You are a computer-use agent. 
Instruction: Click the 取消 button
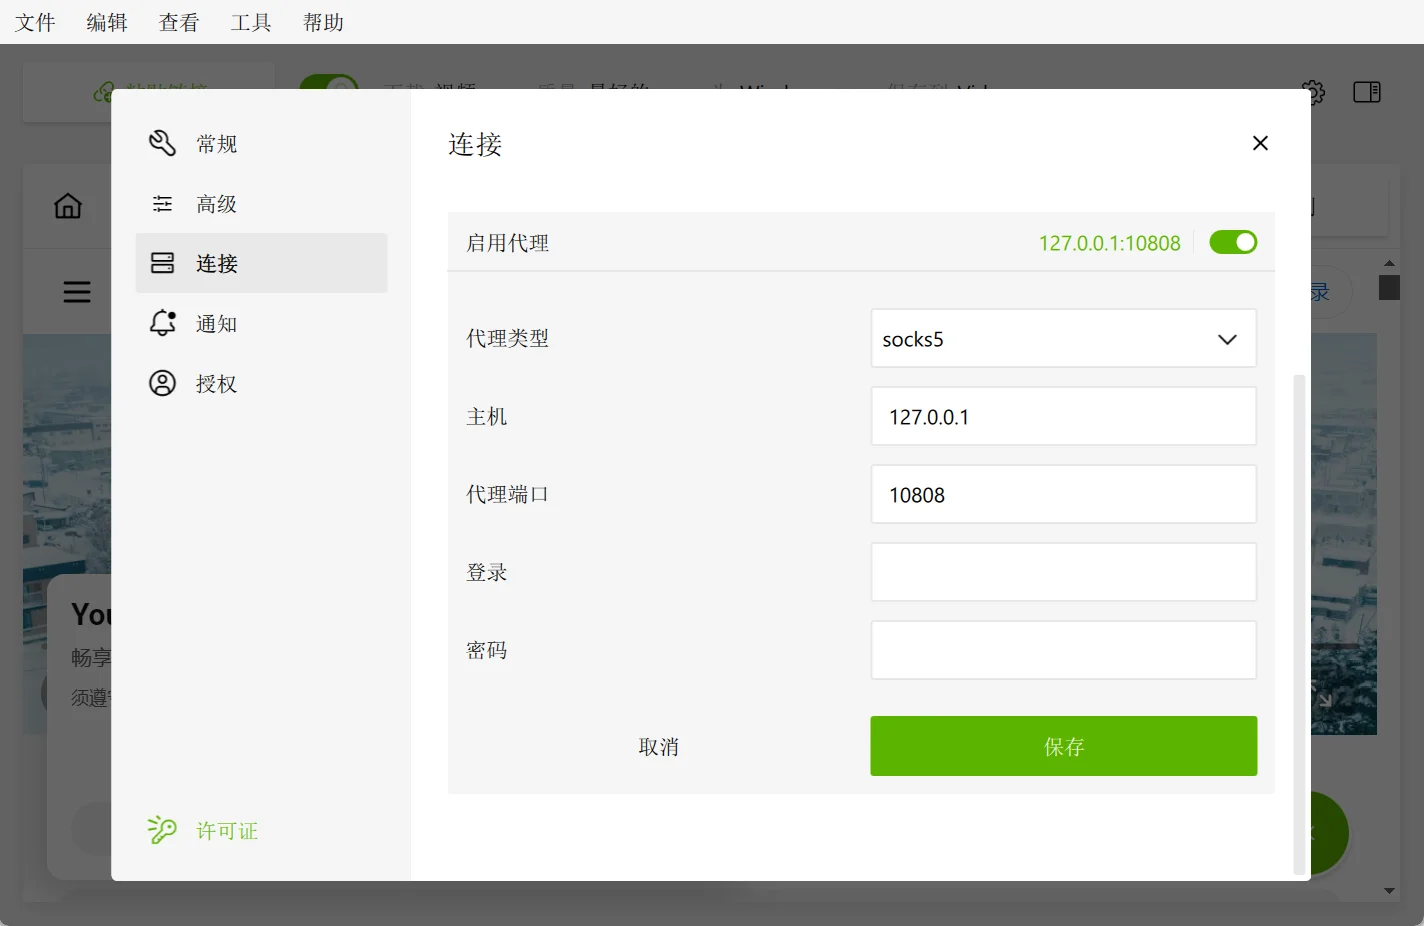point(658,746)
